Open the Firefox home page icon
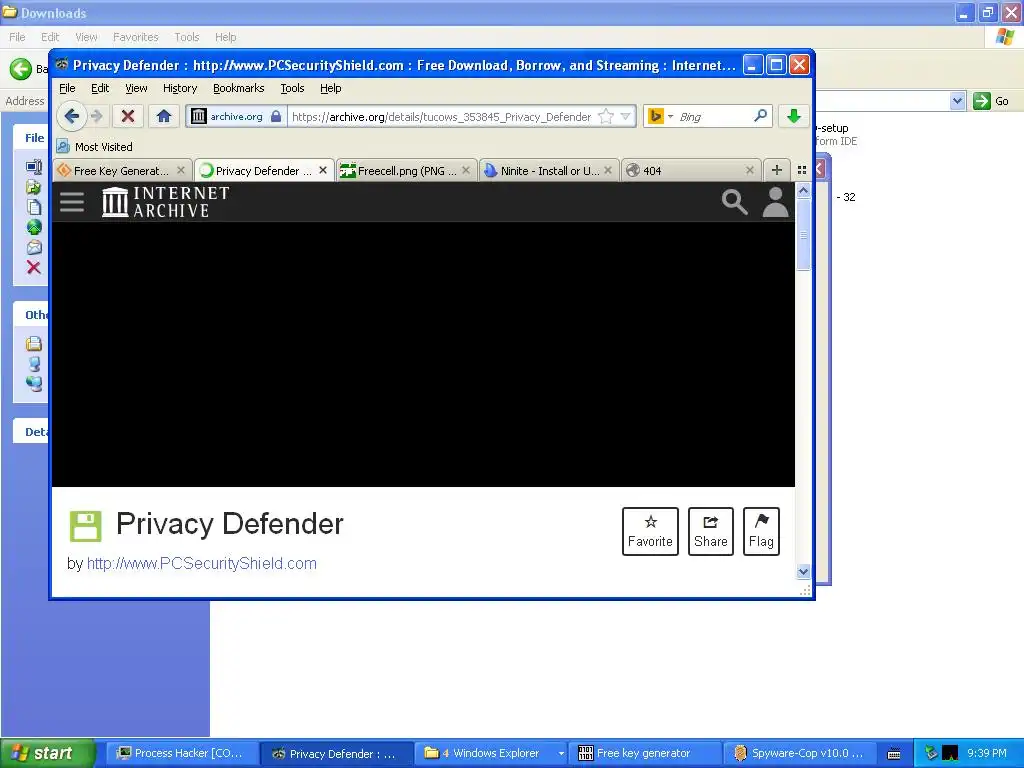Screen dimensions: 1024x768 pyautogui.click(x=163, y=116)
